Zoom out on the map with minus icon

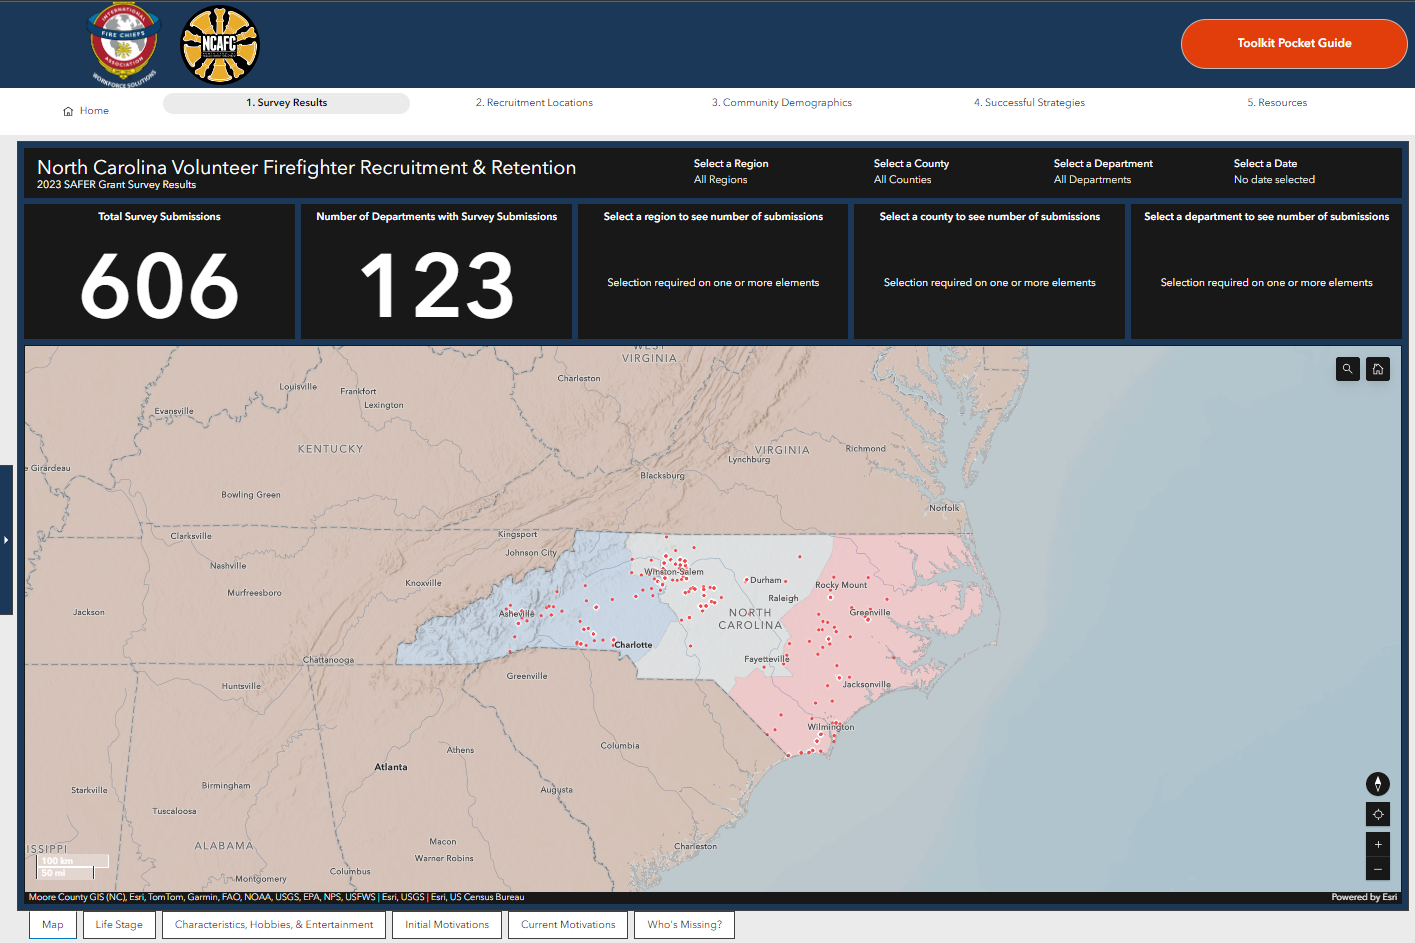(1377, 869)
